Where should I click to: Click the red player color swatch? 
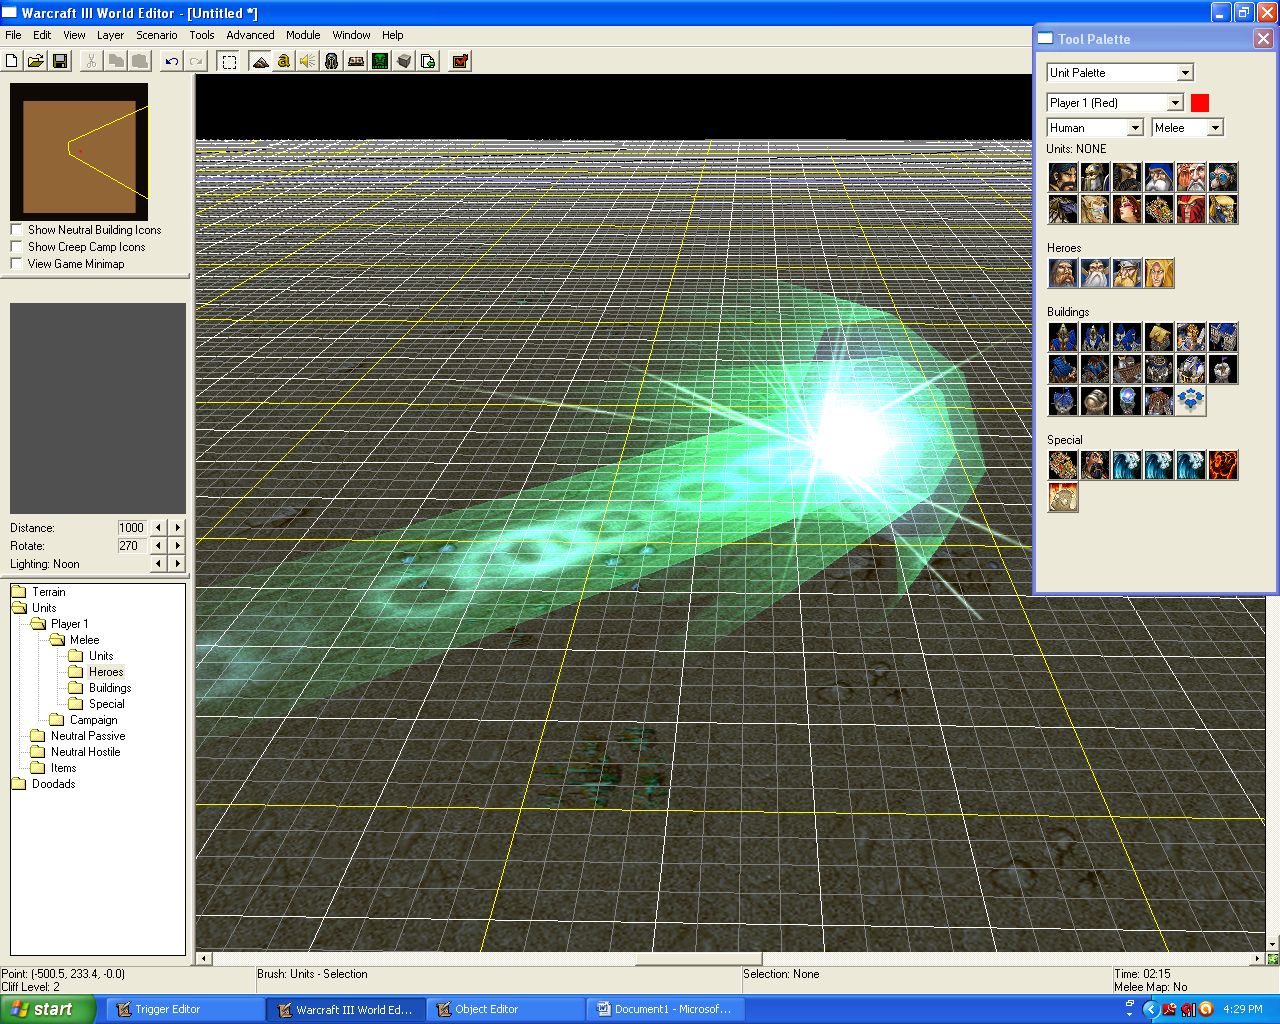coord(1200,102)
